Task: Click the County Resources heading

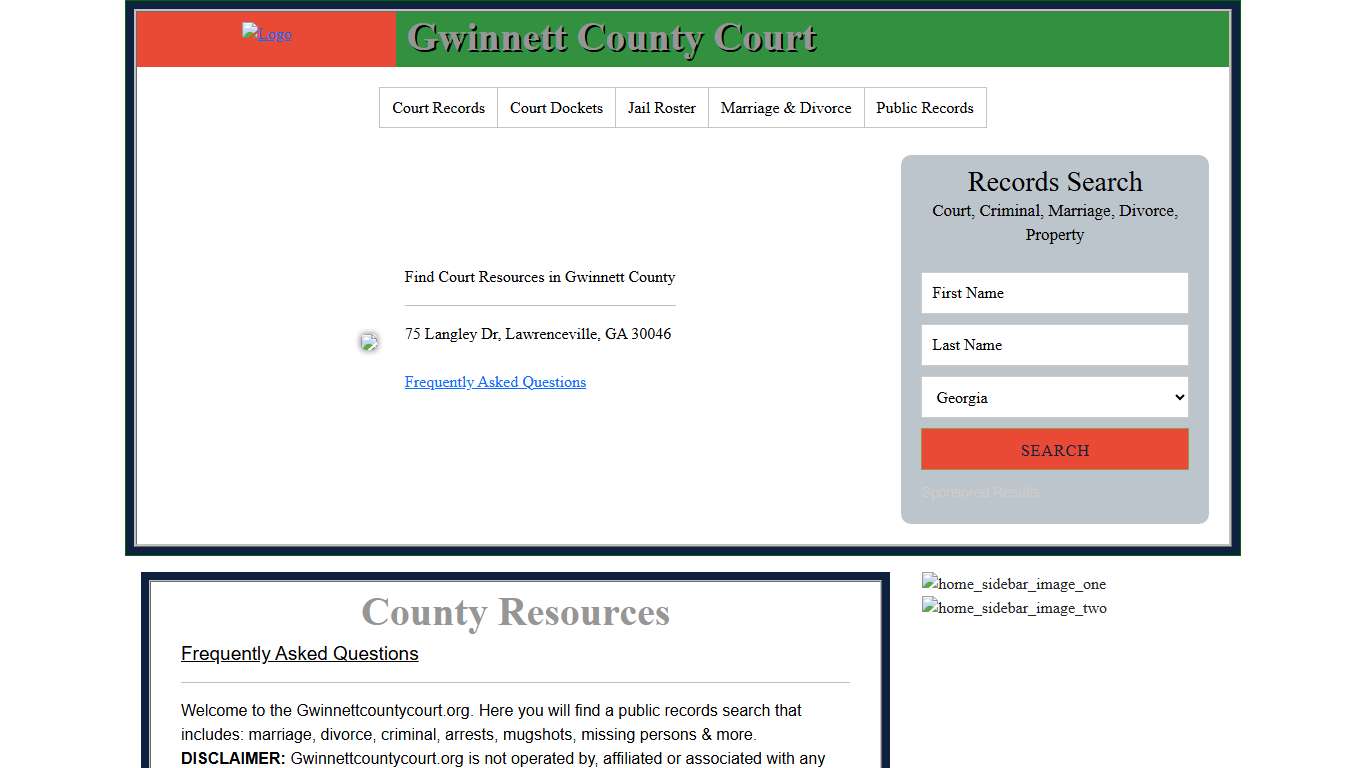Action: 515,612
